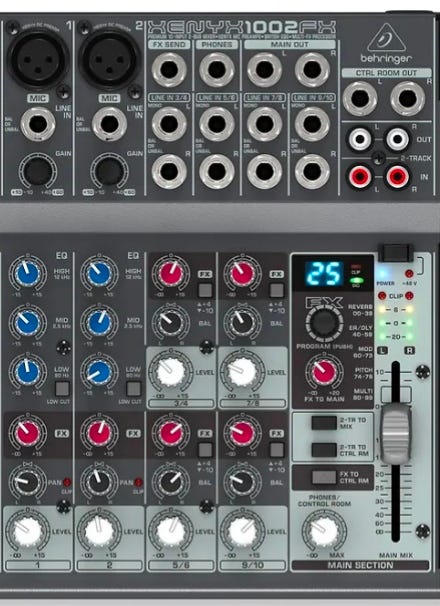Click LINE IN 9/10 left mono jack
Viewport: 440px width, 606px height.
pyautogui.click(x=312, y=124)
